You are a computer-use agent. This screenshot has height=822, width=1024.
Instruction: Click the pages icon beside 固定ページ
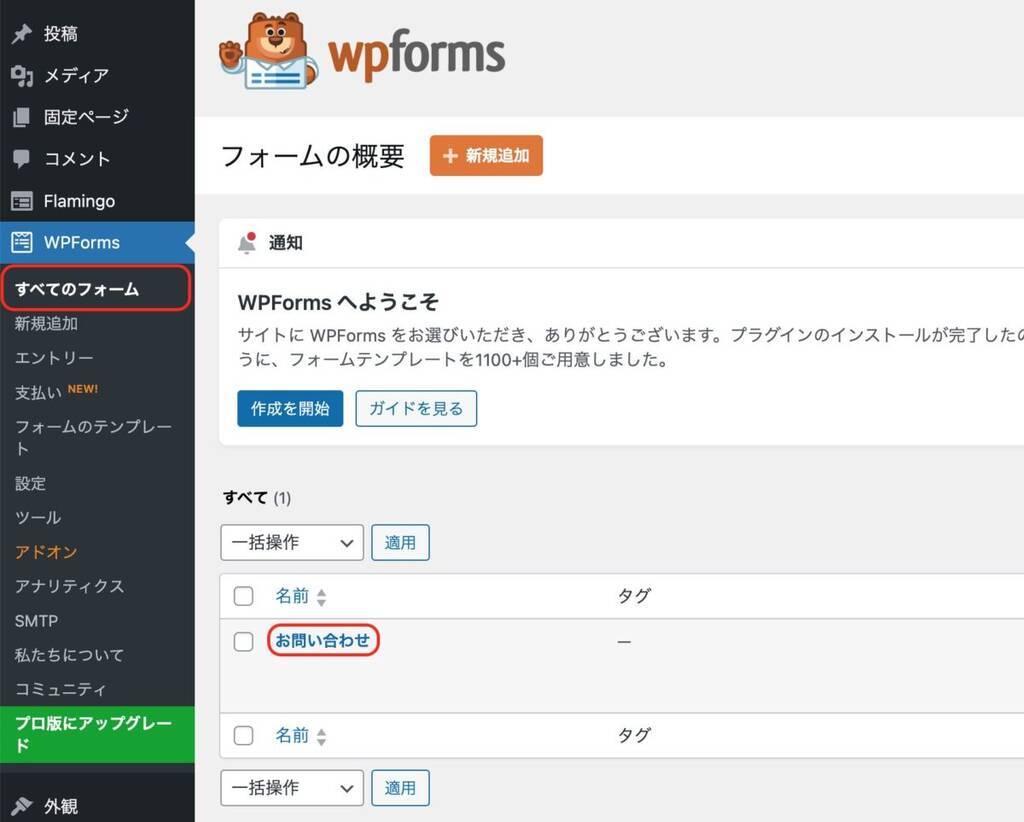pyautogui.click(x=22, y=118)
